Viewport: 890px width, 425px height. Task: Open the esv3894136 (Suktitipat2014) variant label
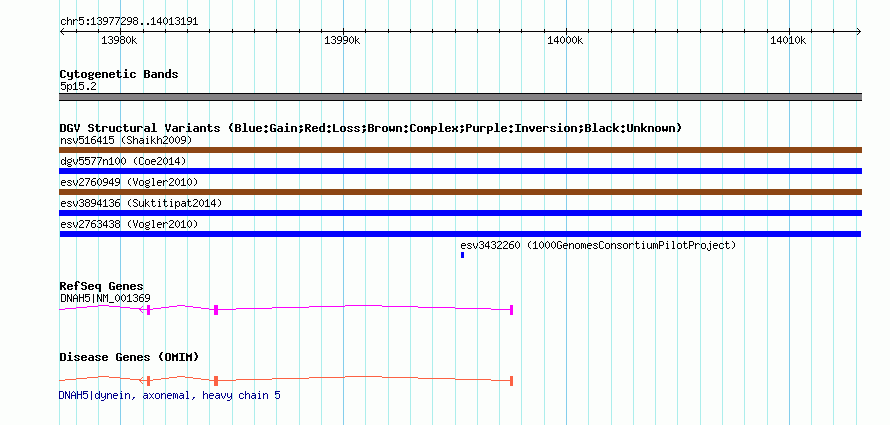pos(141,203)
